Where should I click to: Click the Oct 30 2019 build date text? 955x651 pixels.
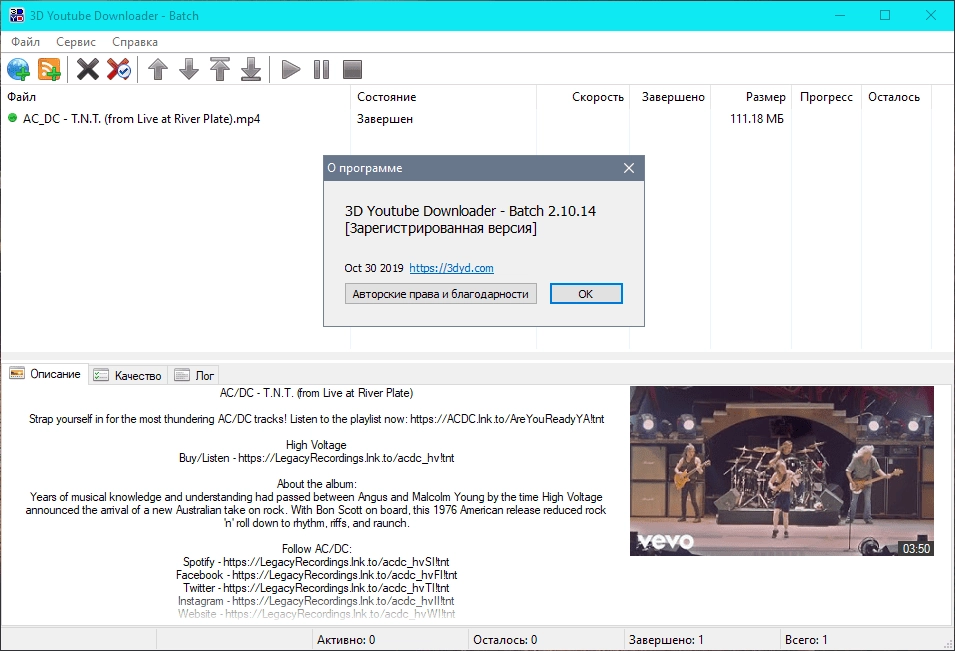click(373, 268)
